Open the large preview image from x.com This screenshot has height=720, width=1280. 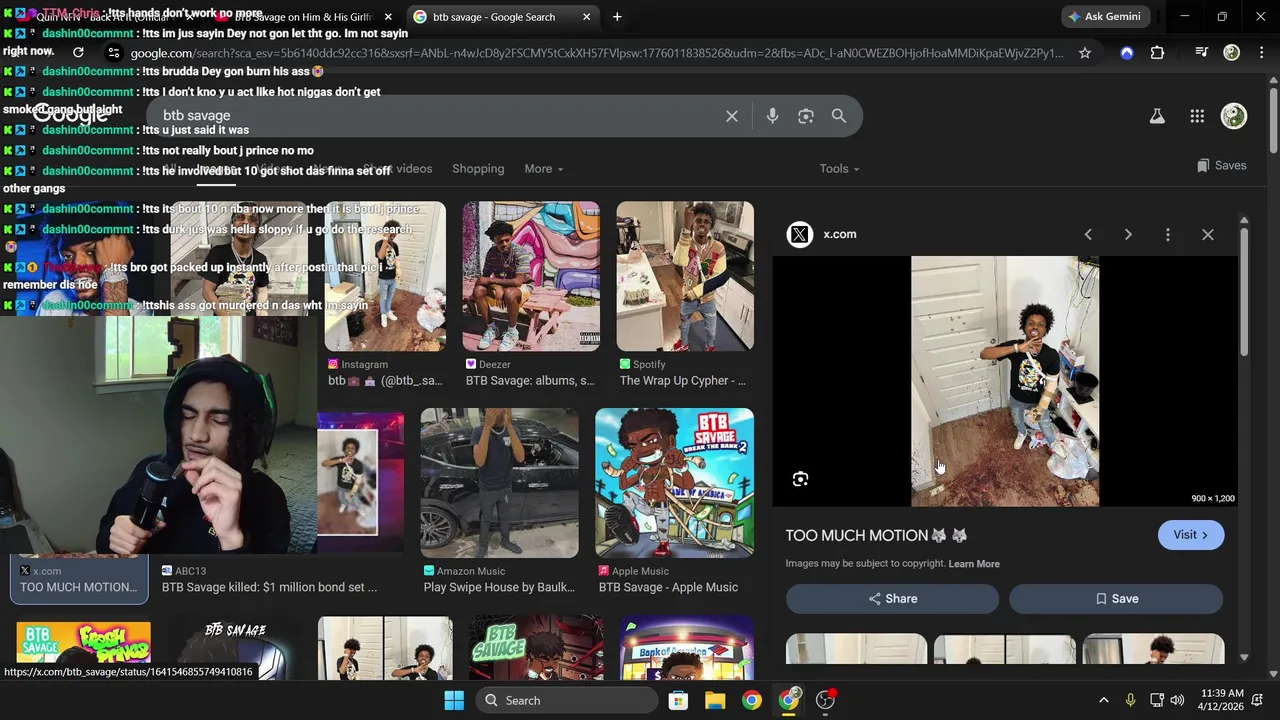(x=1005, y=381)
